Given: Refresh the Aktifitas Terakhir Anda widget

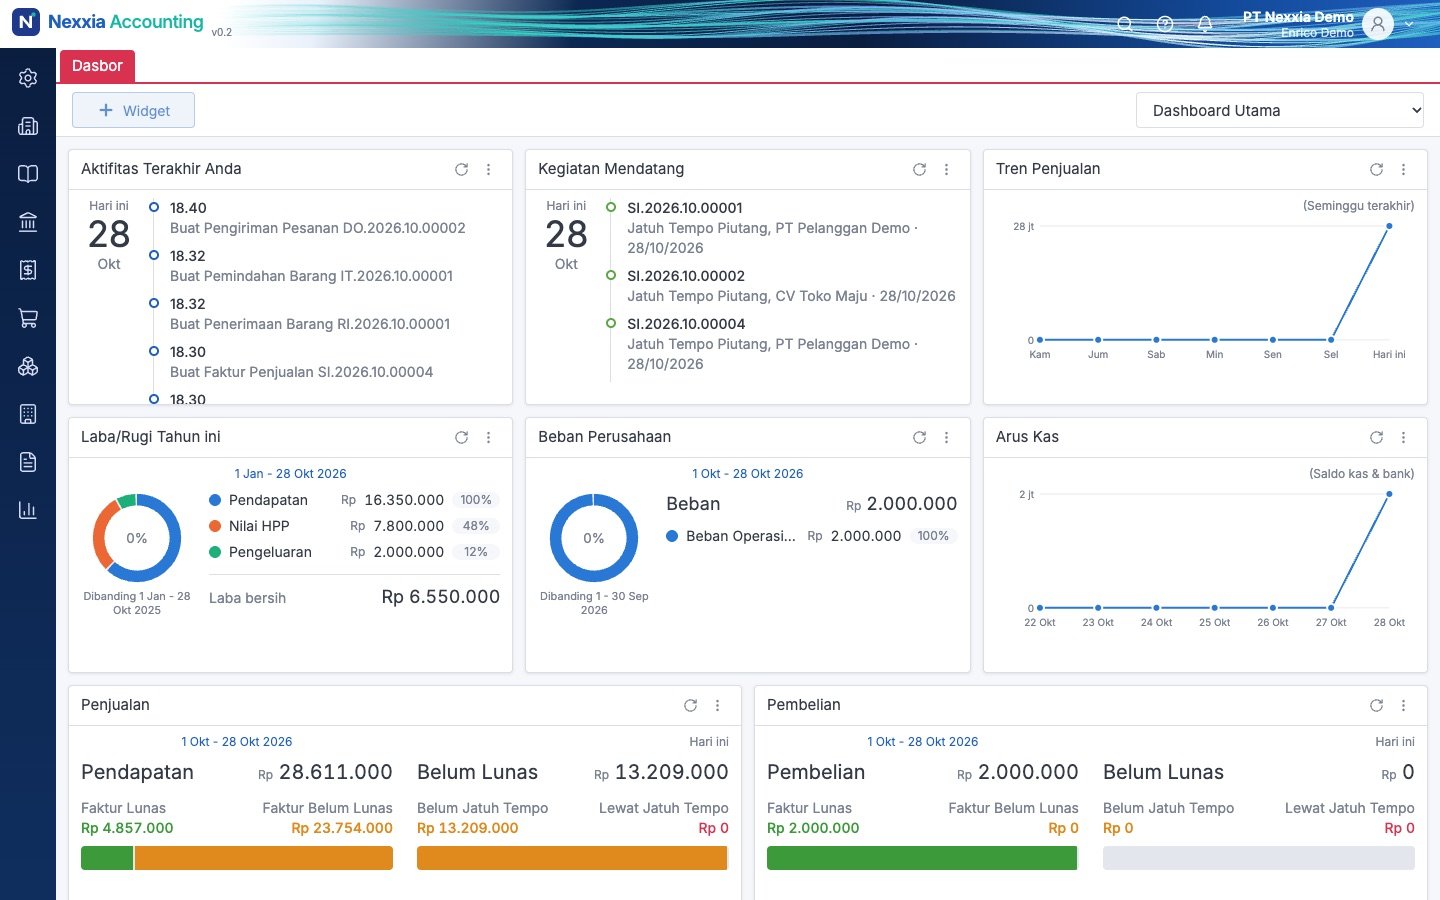Looking at the screenshot, I should coord(461,170).
